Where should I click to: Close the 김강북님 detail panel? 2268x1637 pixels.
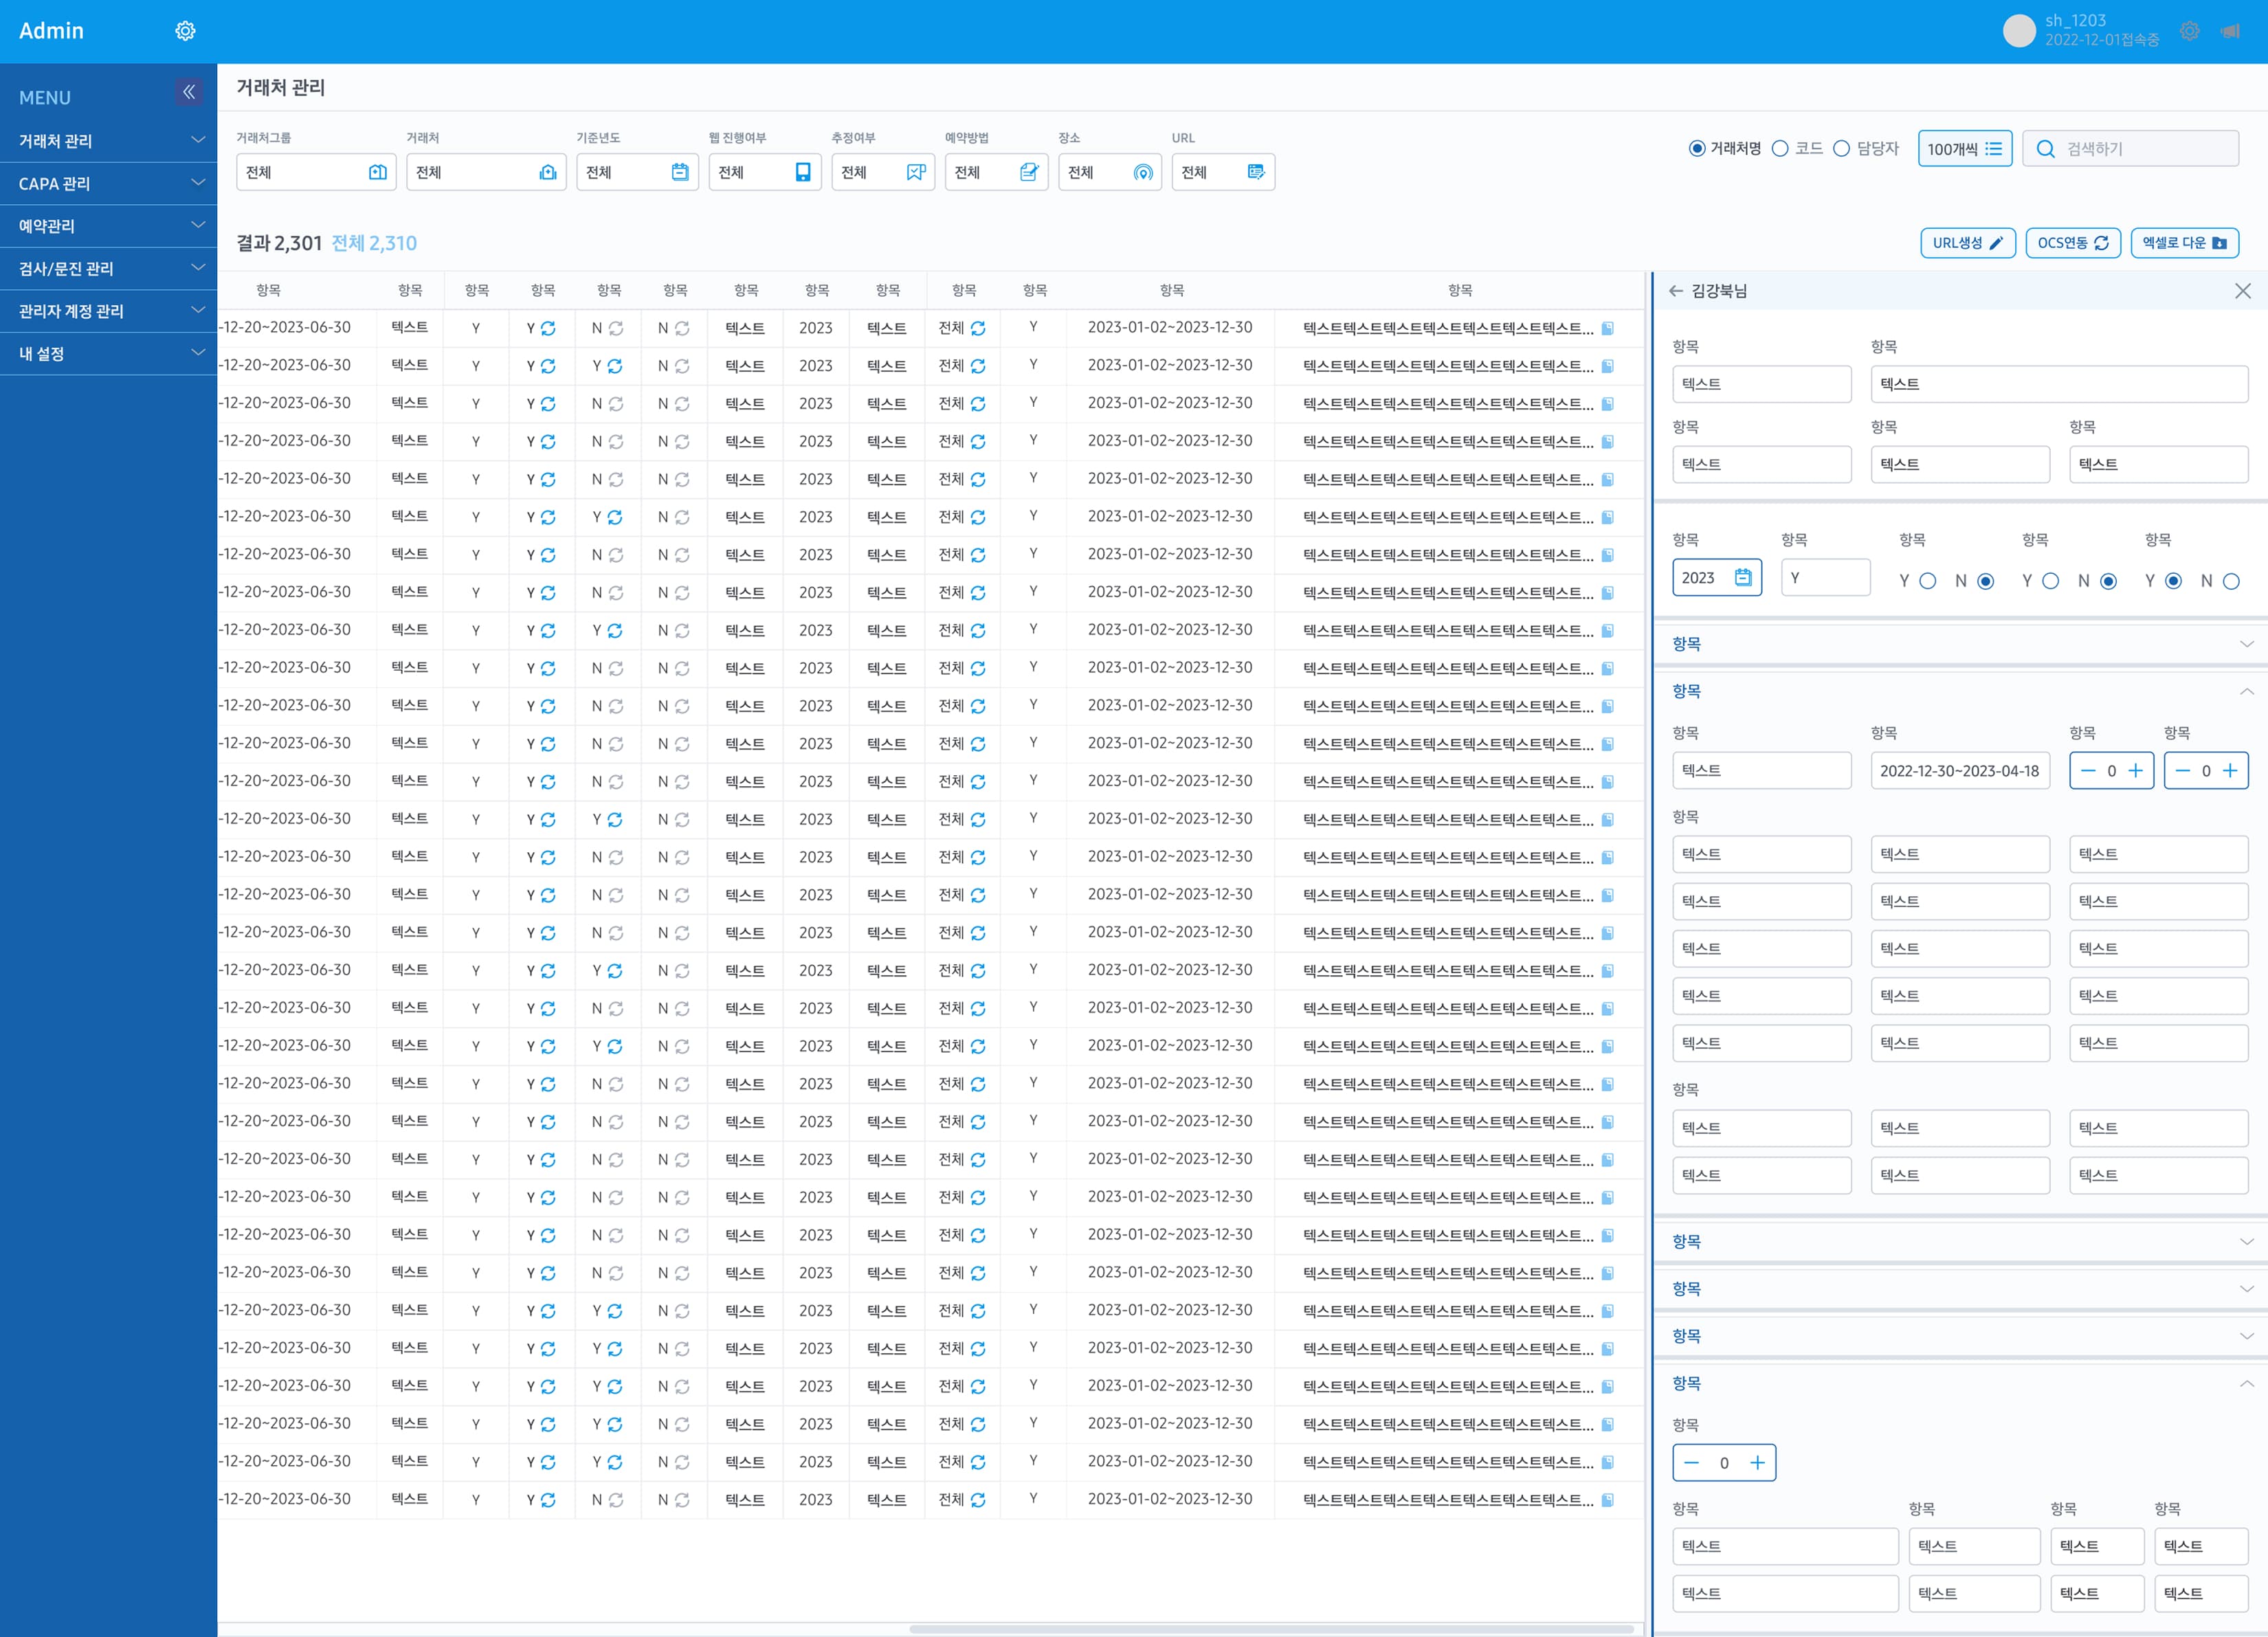[2243, 291]
